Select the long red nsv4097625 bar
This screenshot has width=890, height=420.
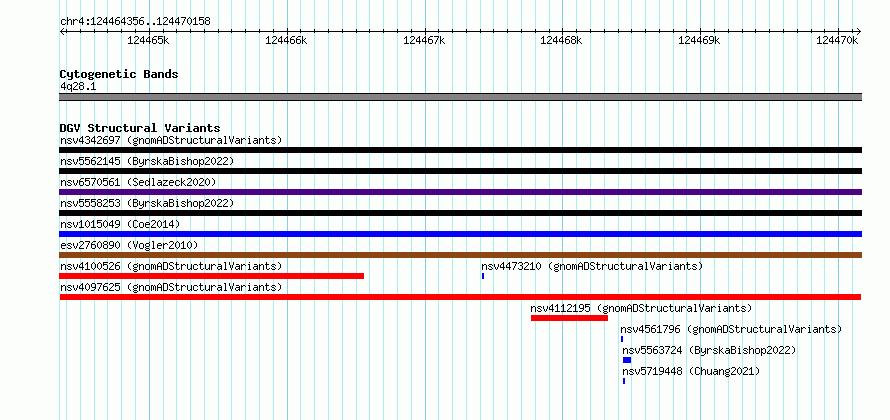[x=460, y=297]
